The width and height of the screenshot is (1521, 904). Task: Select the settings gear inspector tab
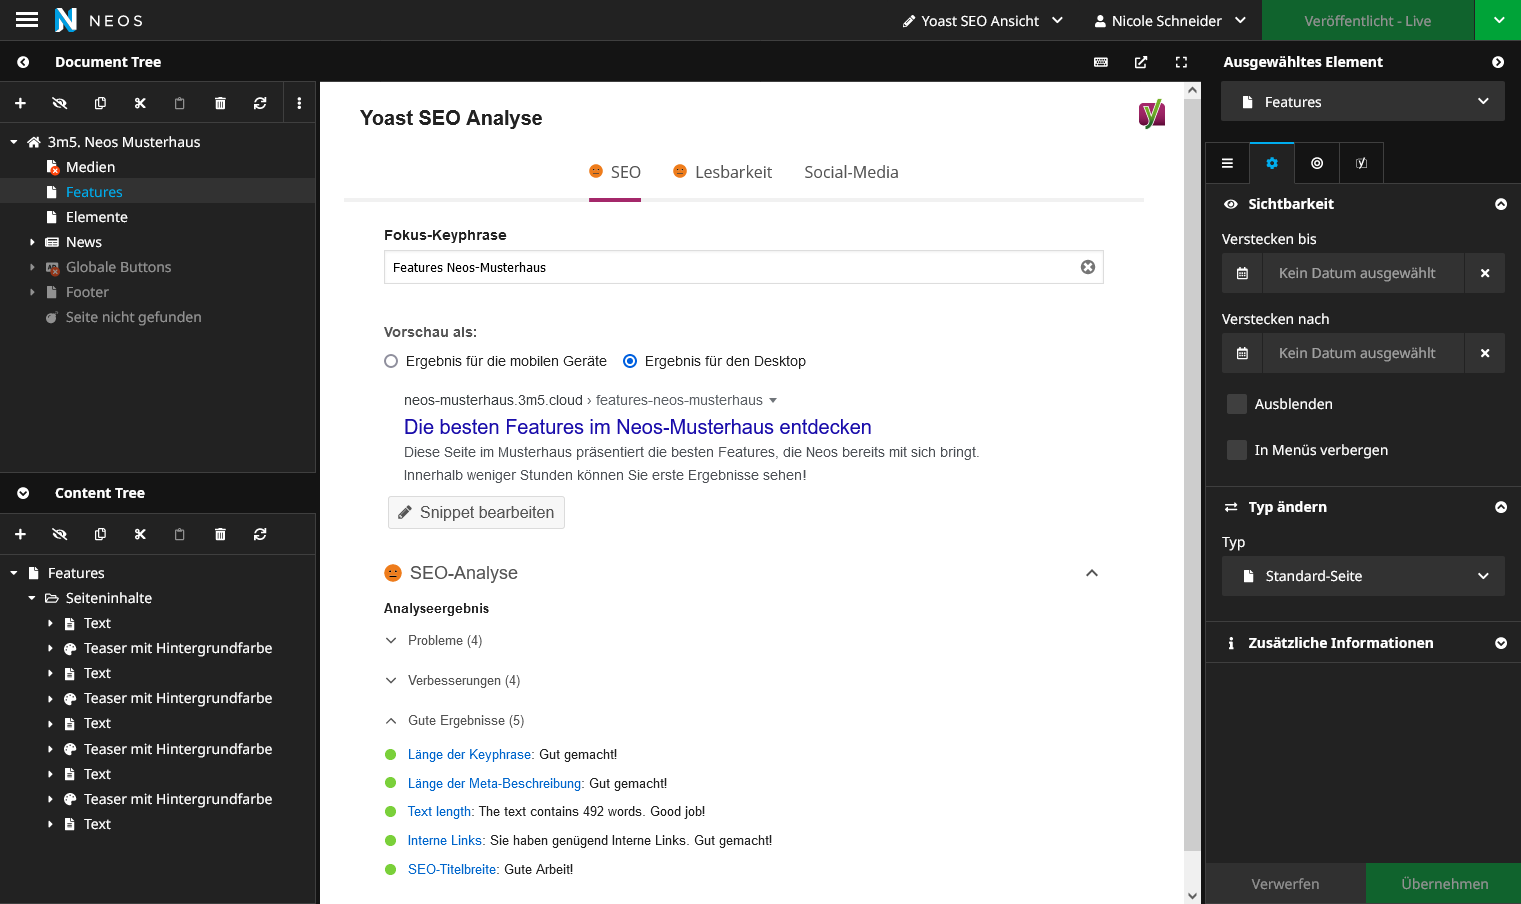click(x=1272, y=163)
